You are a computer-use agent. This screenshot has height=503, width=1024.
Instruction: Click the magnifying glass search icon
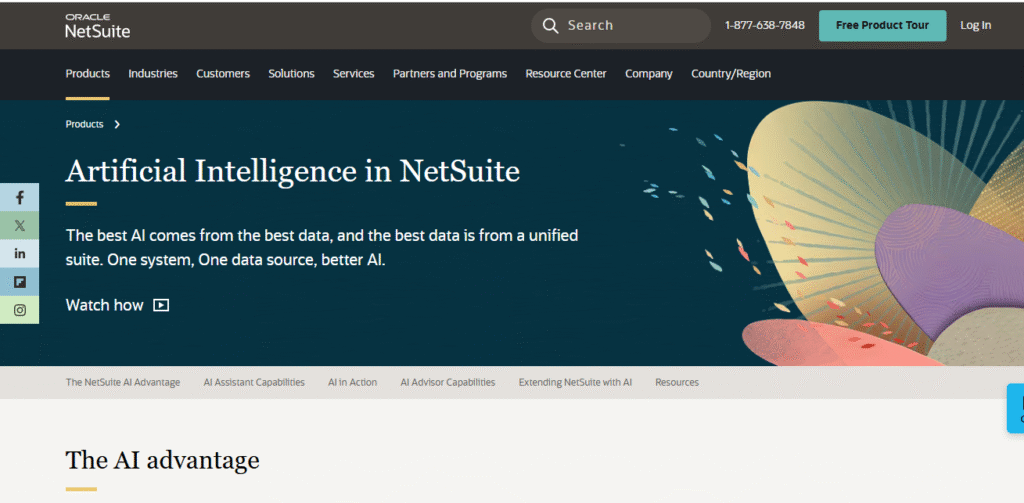[550, 25]
